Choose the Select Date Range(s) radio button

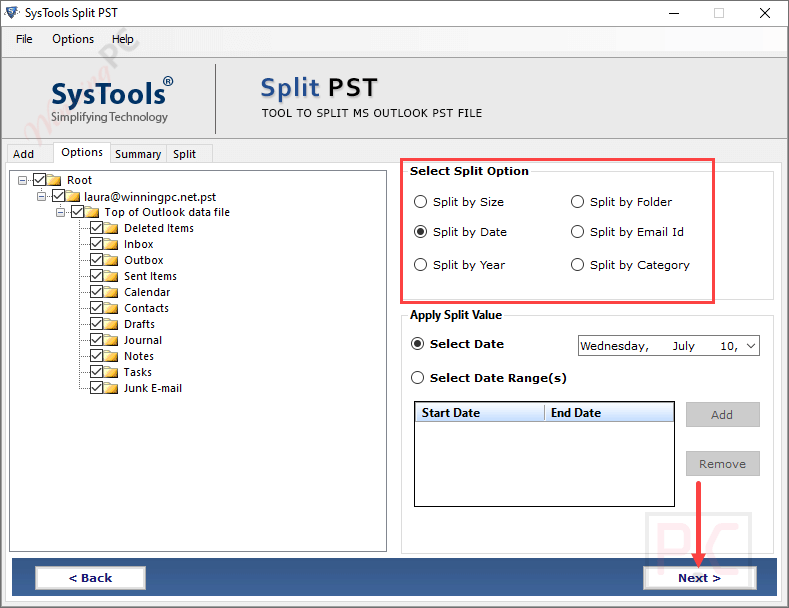tap(417, 377)
